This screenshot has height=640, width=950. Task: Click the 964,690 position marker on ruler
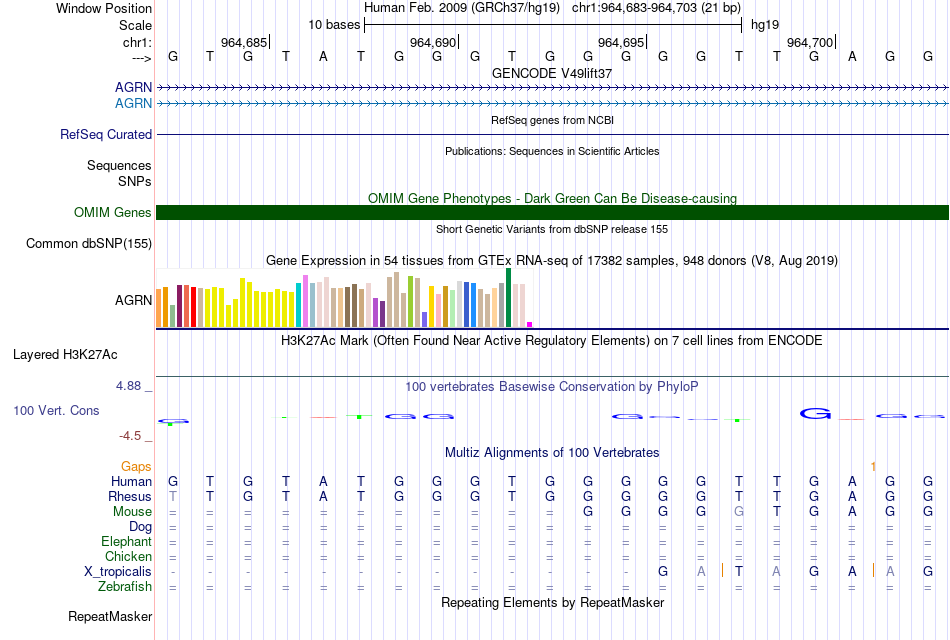pyautogui.click(x=434, y=42)
